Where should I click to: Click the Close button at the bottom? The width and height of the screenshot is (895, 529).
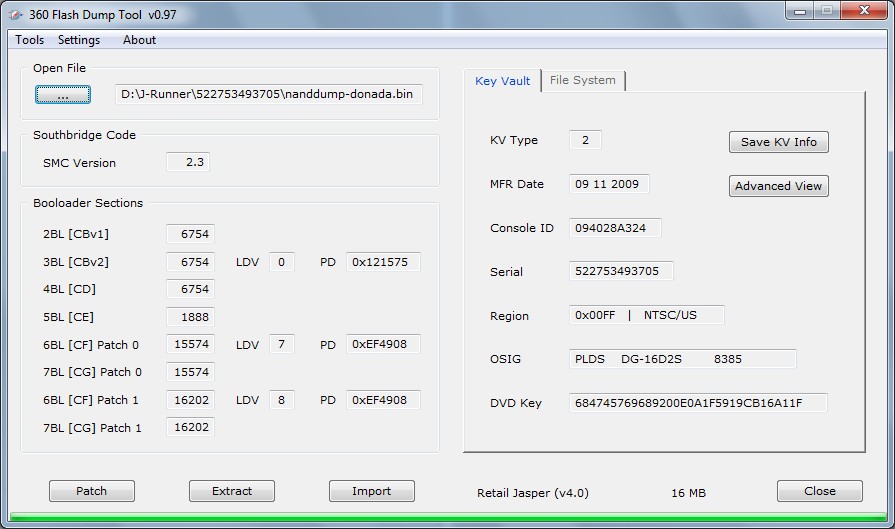pos(820,491)
